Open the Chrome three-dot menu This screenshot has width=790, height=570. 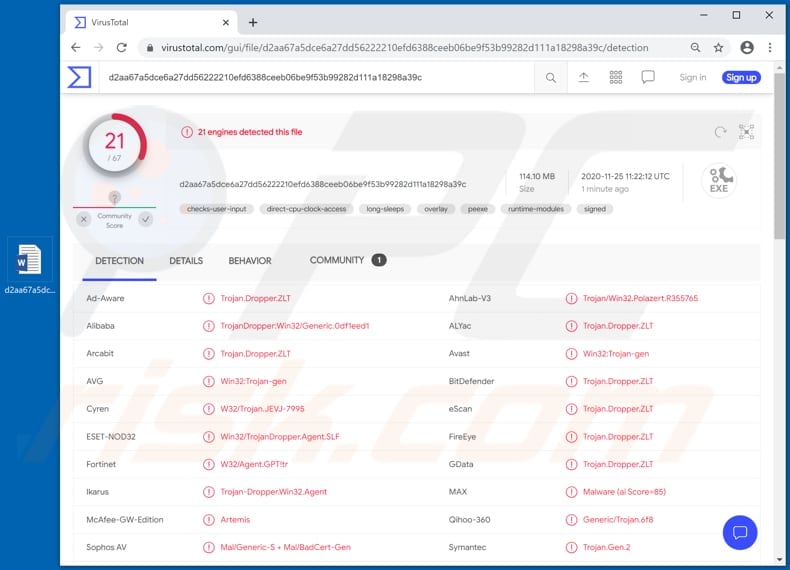click(x=770, y=47)
